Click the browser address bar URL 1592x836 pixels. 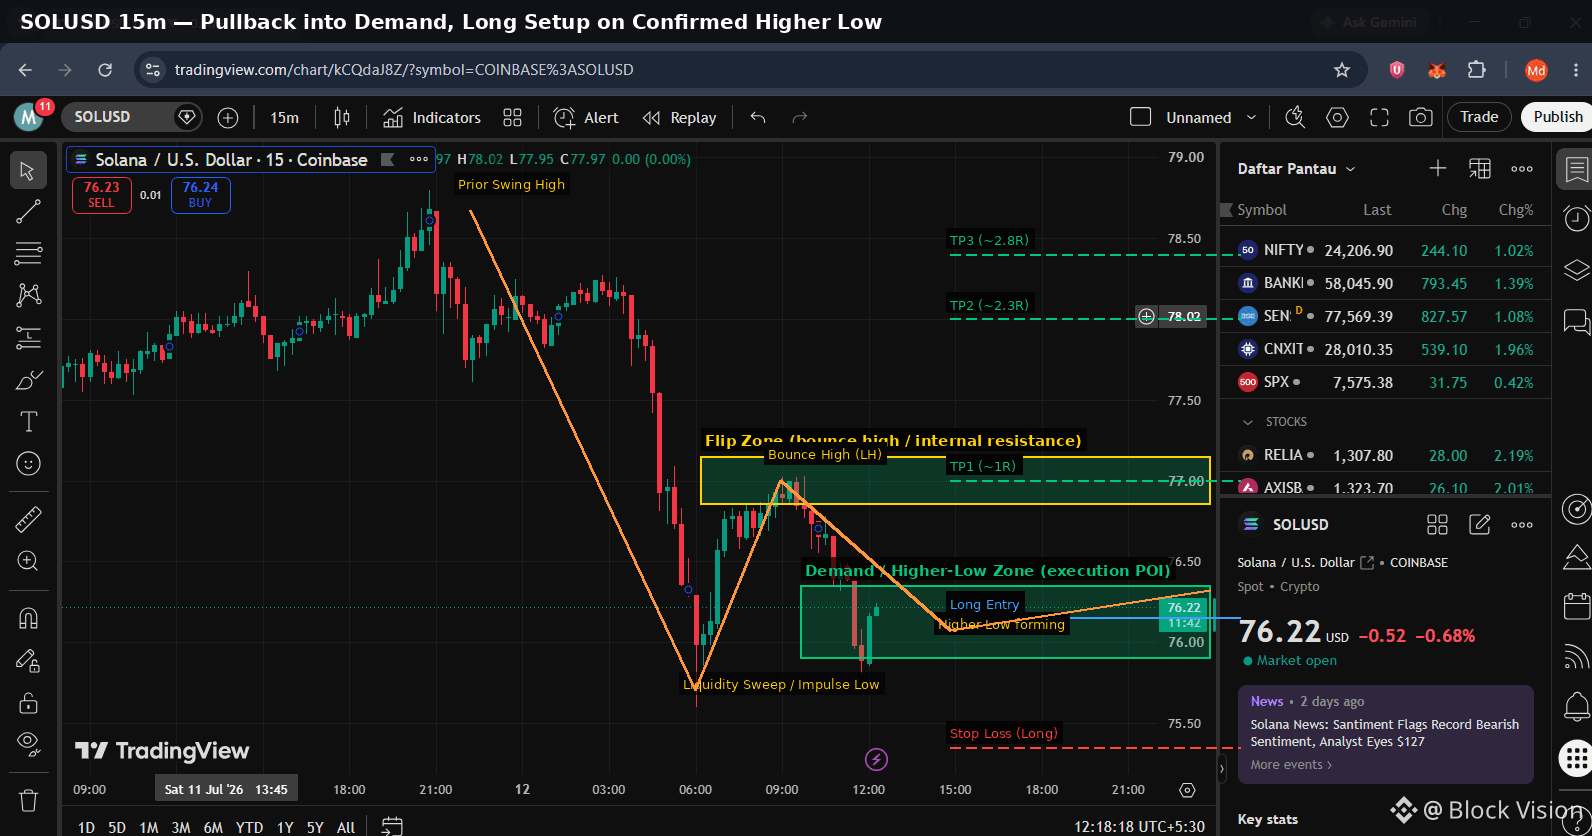(404, 70)
